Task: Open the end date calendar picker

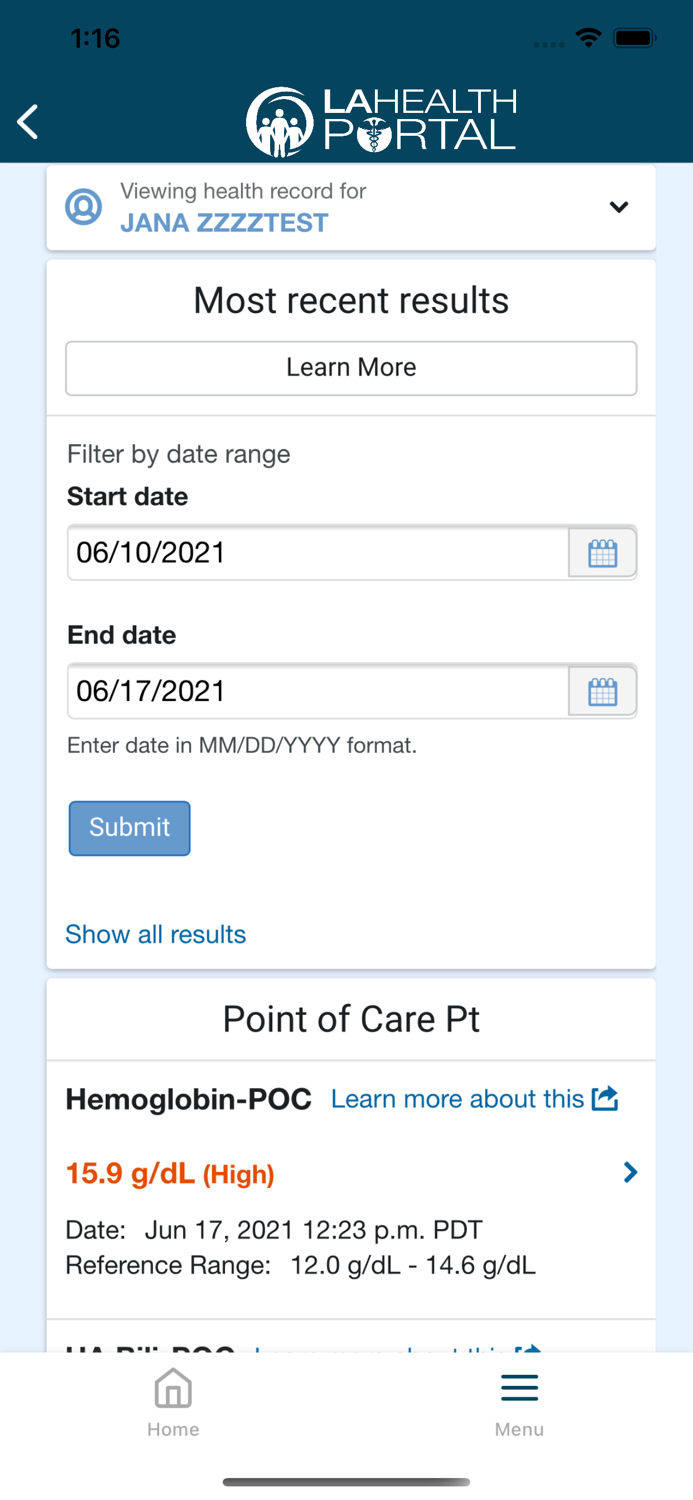Action: 602,690
